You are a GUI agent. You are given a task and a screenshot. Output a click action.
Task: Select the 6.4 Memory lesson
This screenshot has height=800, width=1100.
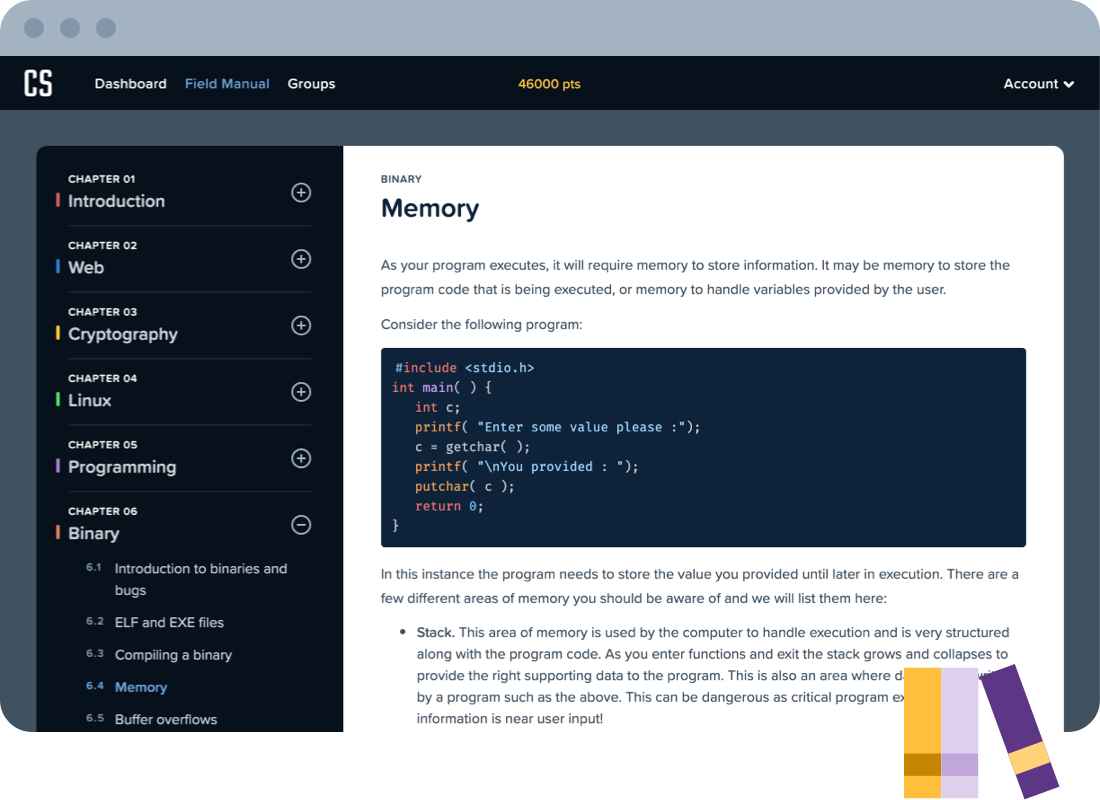pyautogui.click(x=141, y=687)
